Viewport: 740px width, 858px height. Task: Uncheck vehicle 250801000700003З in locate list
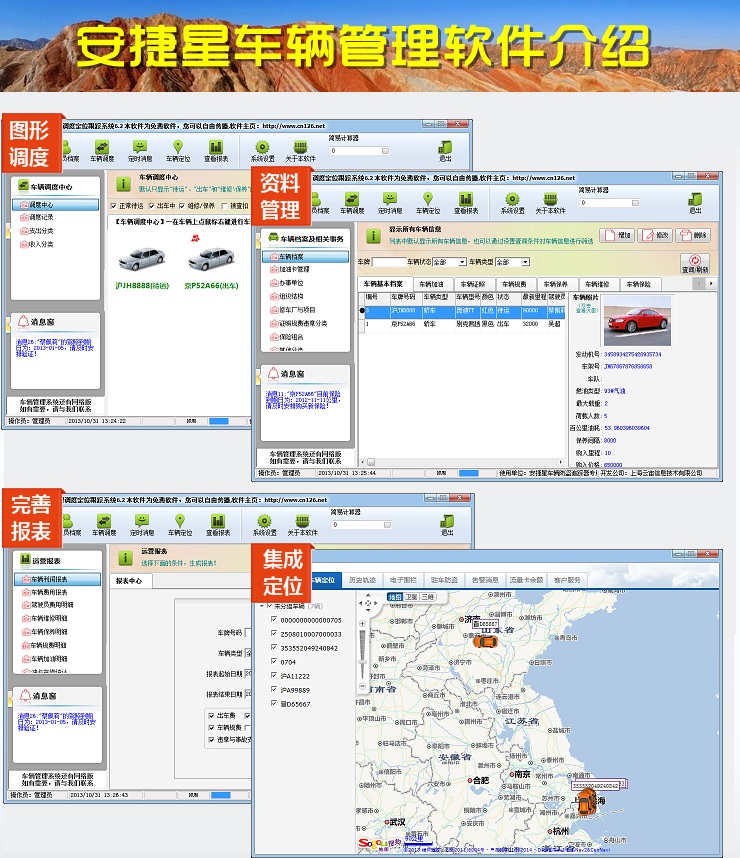pos(274,634)
